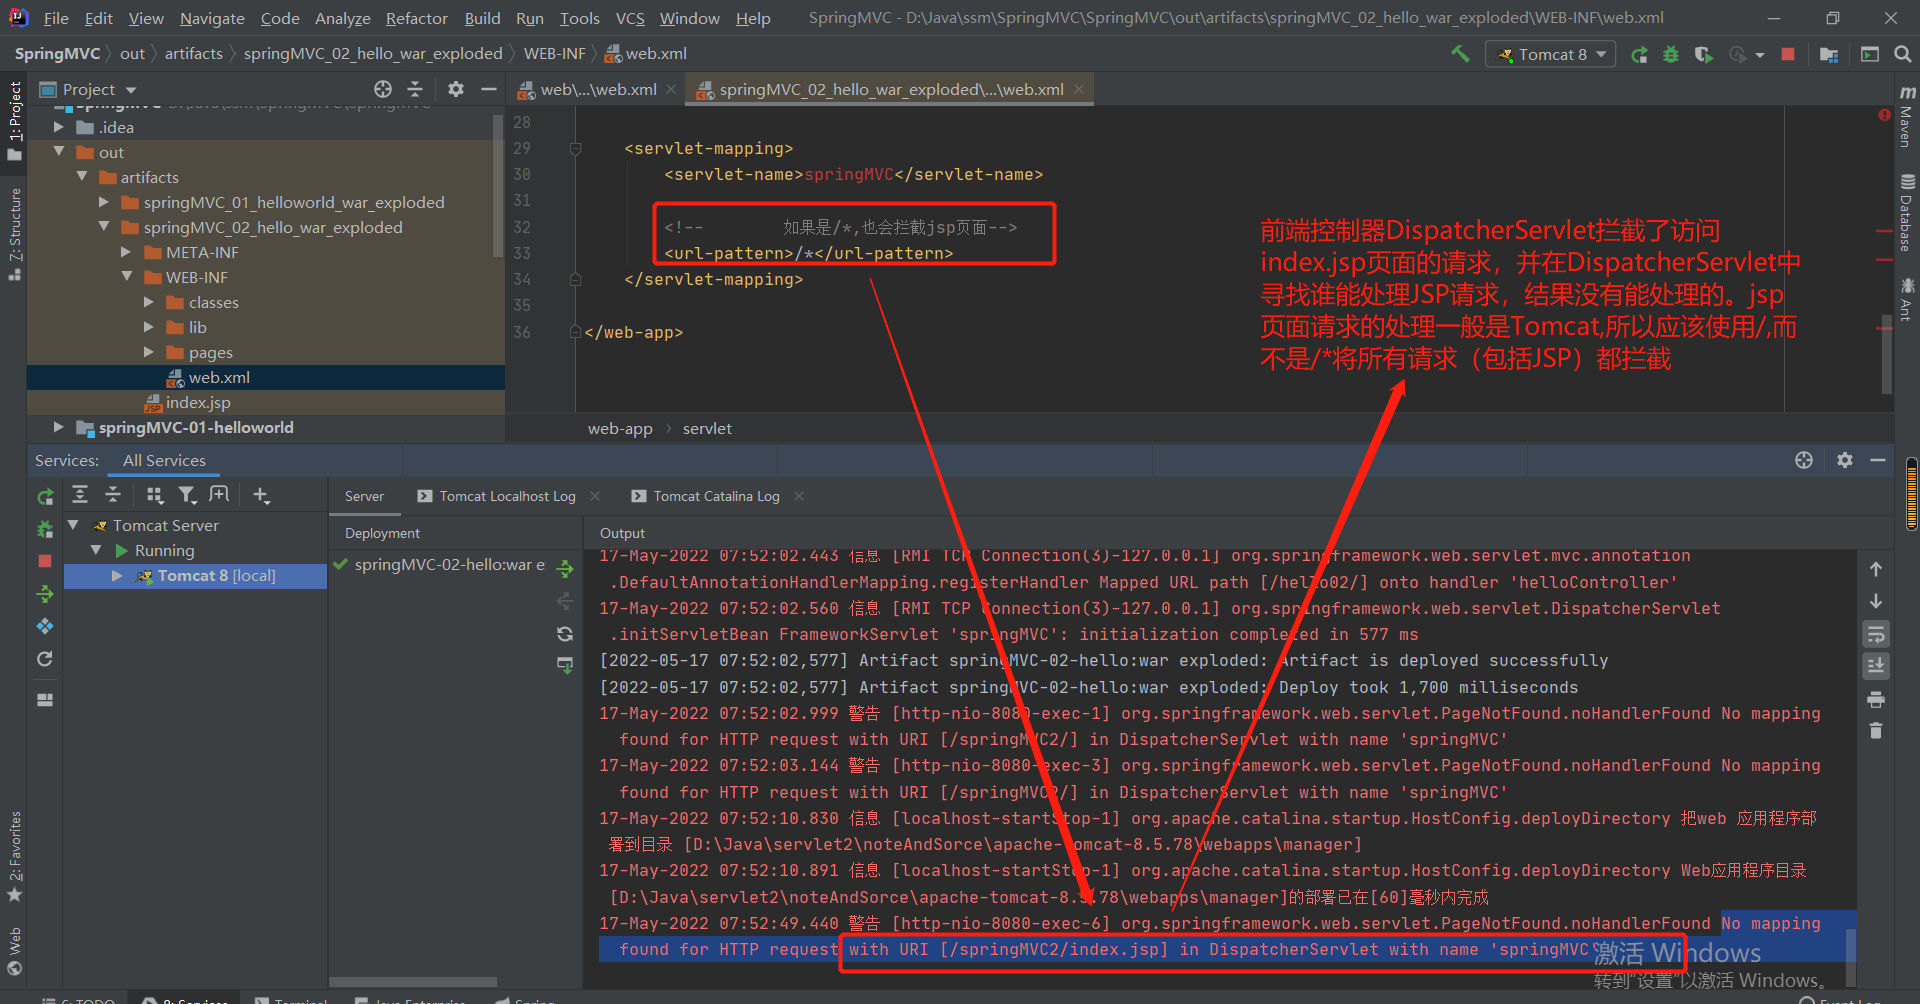The height and width of the screenshot is (1004, 1920).
Task: Click print icon in output console toolbar
Action: pos(1876,699)
